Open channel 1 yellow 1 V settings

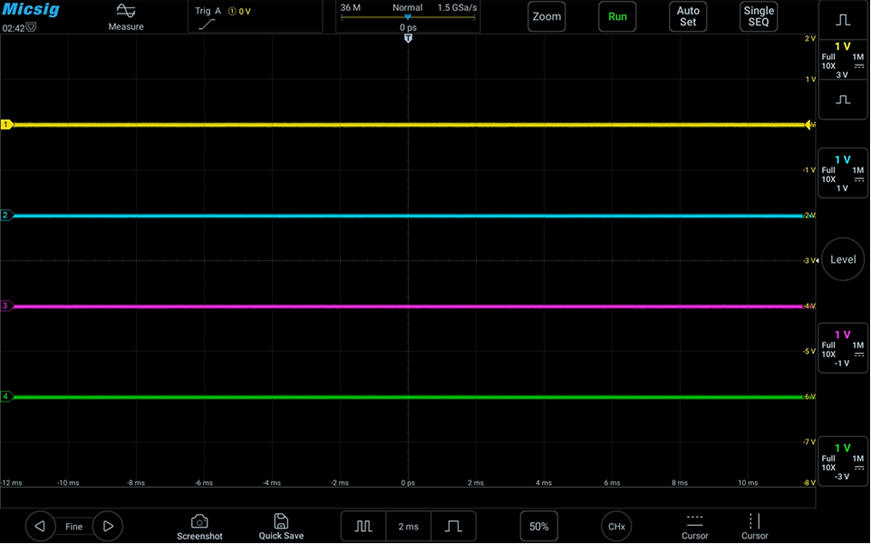(x=843, y=60)
